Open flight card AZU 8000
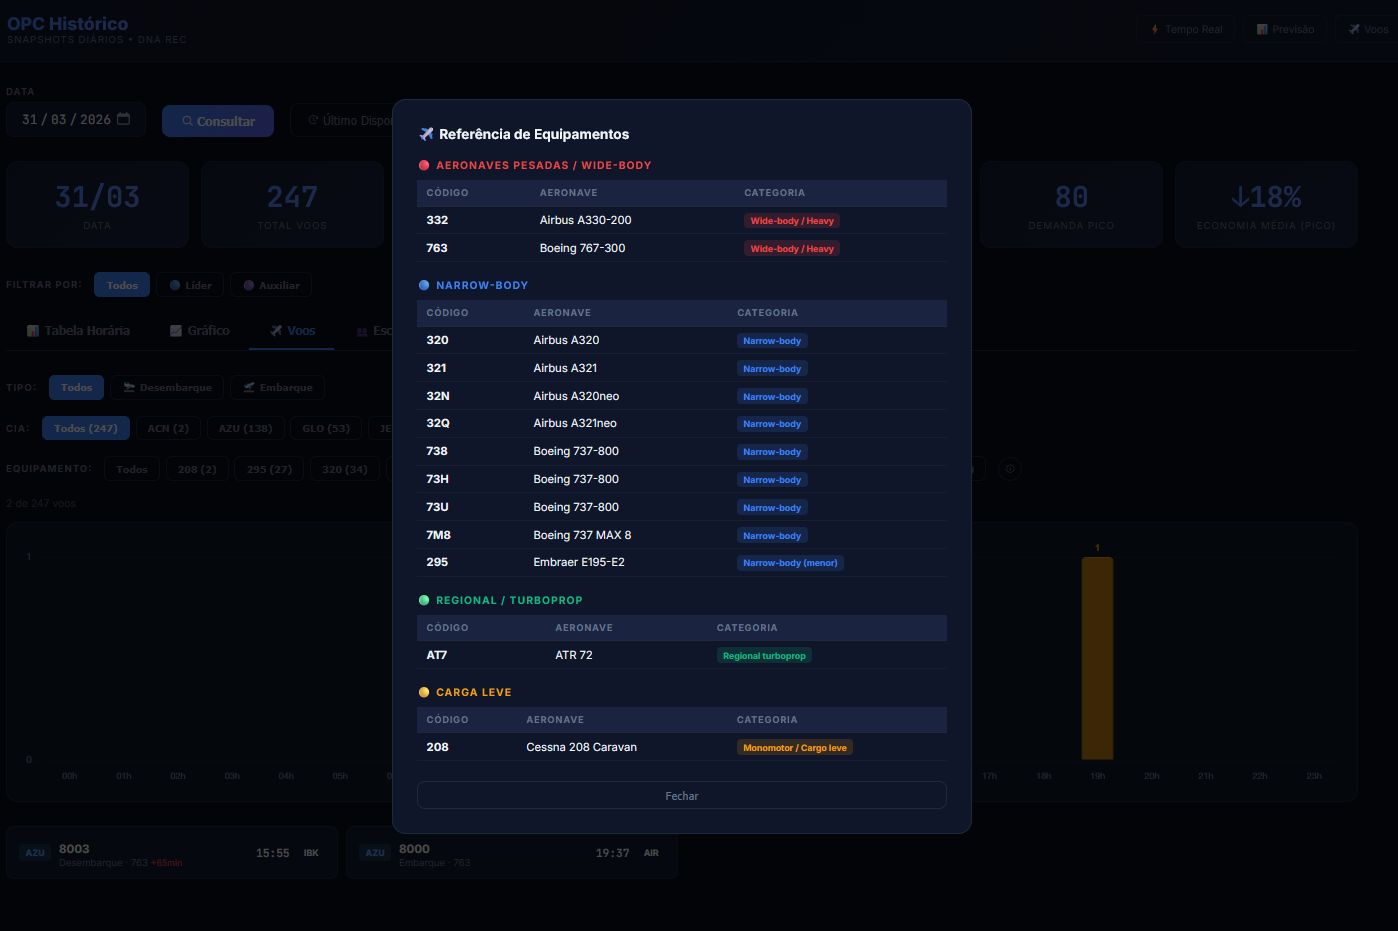Viewport: 1398px width, 931px height. (512, 853)
